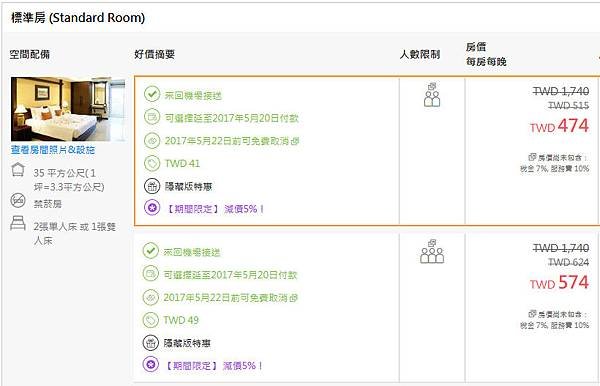
Task: Click the two-person occupancy icon
Action: (432, 95)
